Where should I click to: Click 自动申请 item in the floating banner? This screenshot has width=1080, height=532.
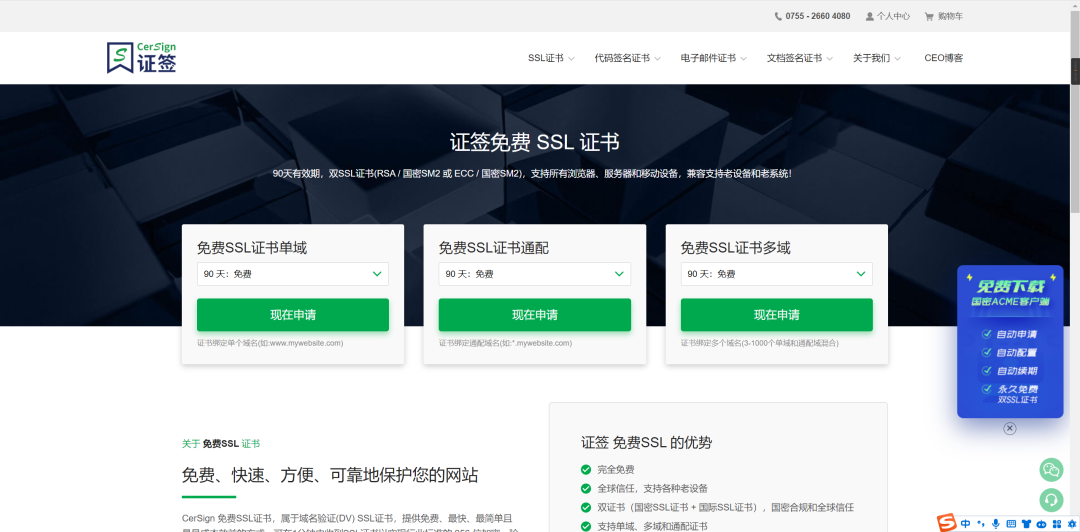(x=1010, y=334)
